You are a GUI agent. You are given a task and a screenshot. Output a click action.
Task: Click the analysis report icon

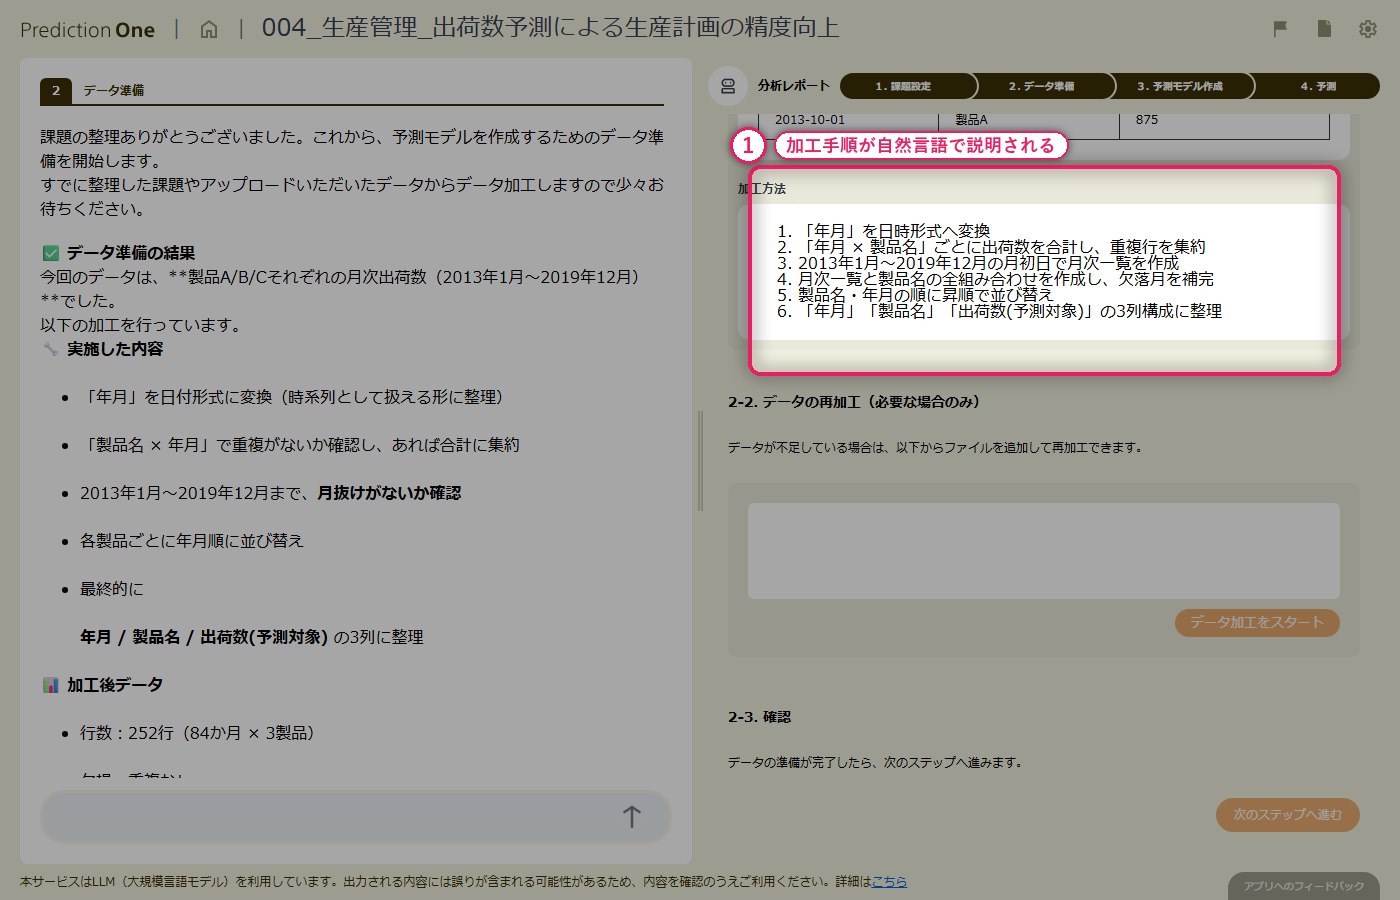[x=728, y=86]
